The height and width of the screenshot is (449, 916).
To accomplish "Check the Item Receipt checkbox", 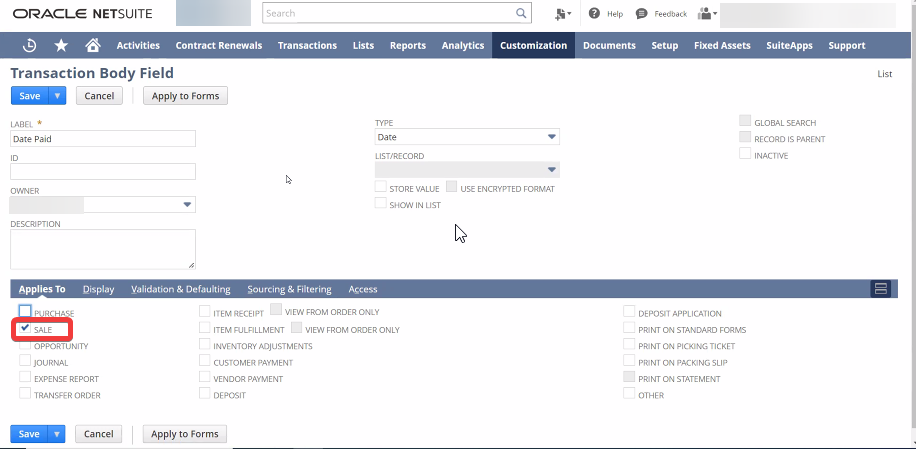I will tap(204, 311).
